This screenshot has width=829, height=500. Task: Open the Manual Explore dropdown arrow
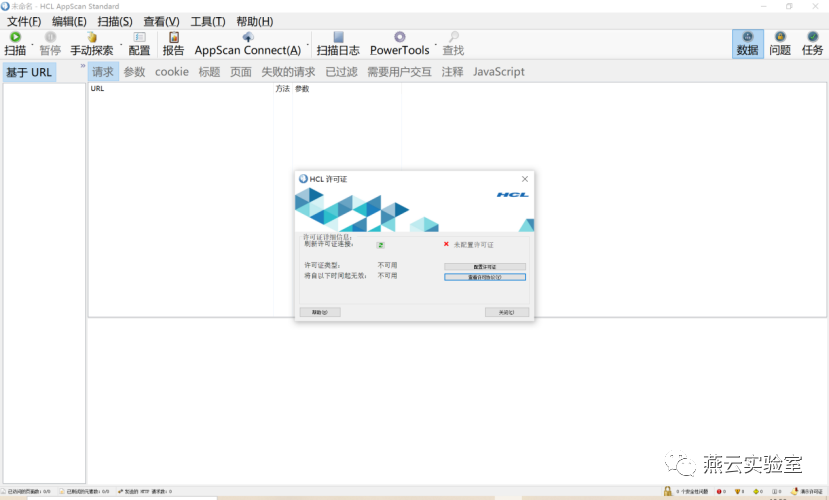click(121, 44)
